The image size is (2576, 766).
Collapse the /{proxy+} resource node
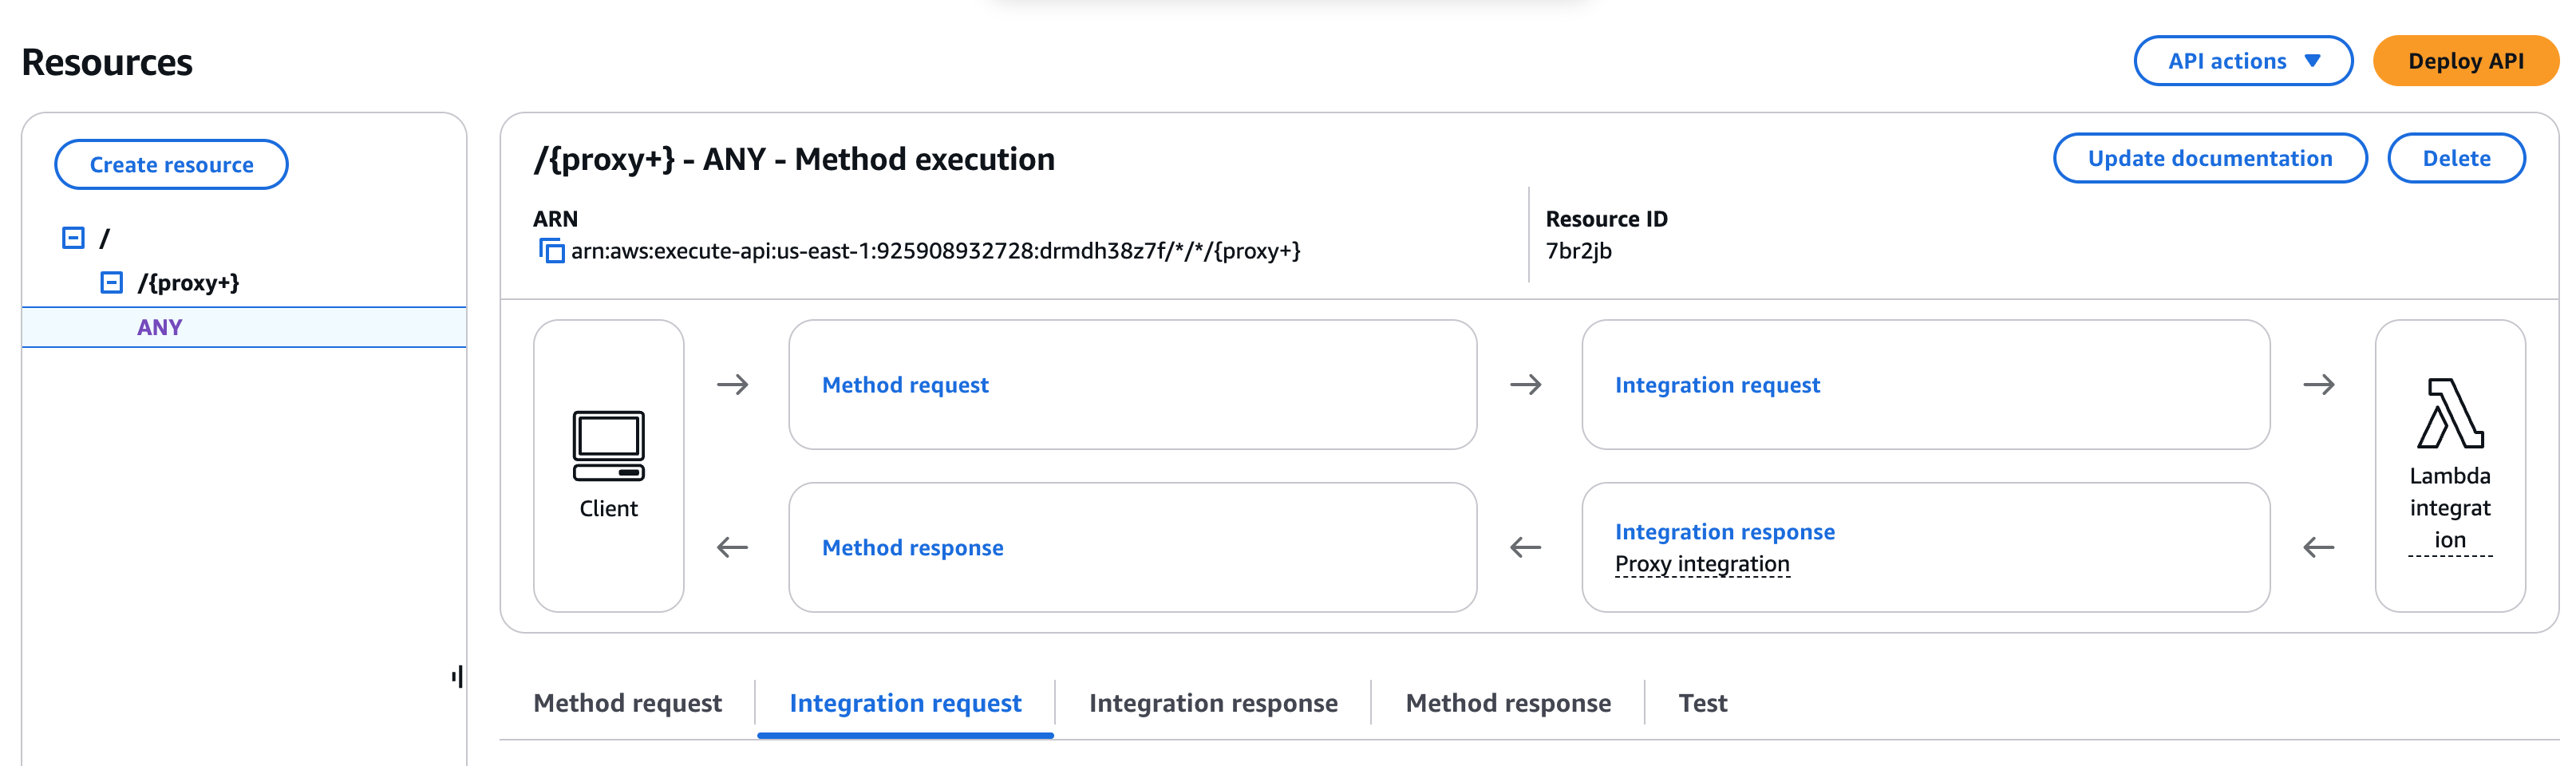coord(112,283)
